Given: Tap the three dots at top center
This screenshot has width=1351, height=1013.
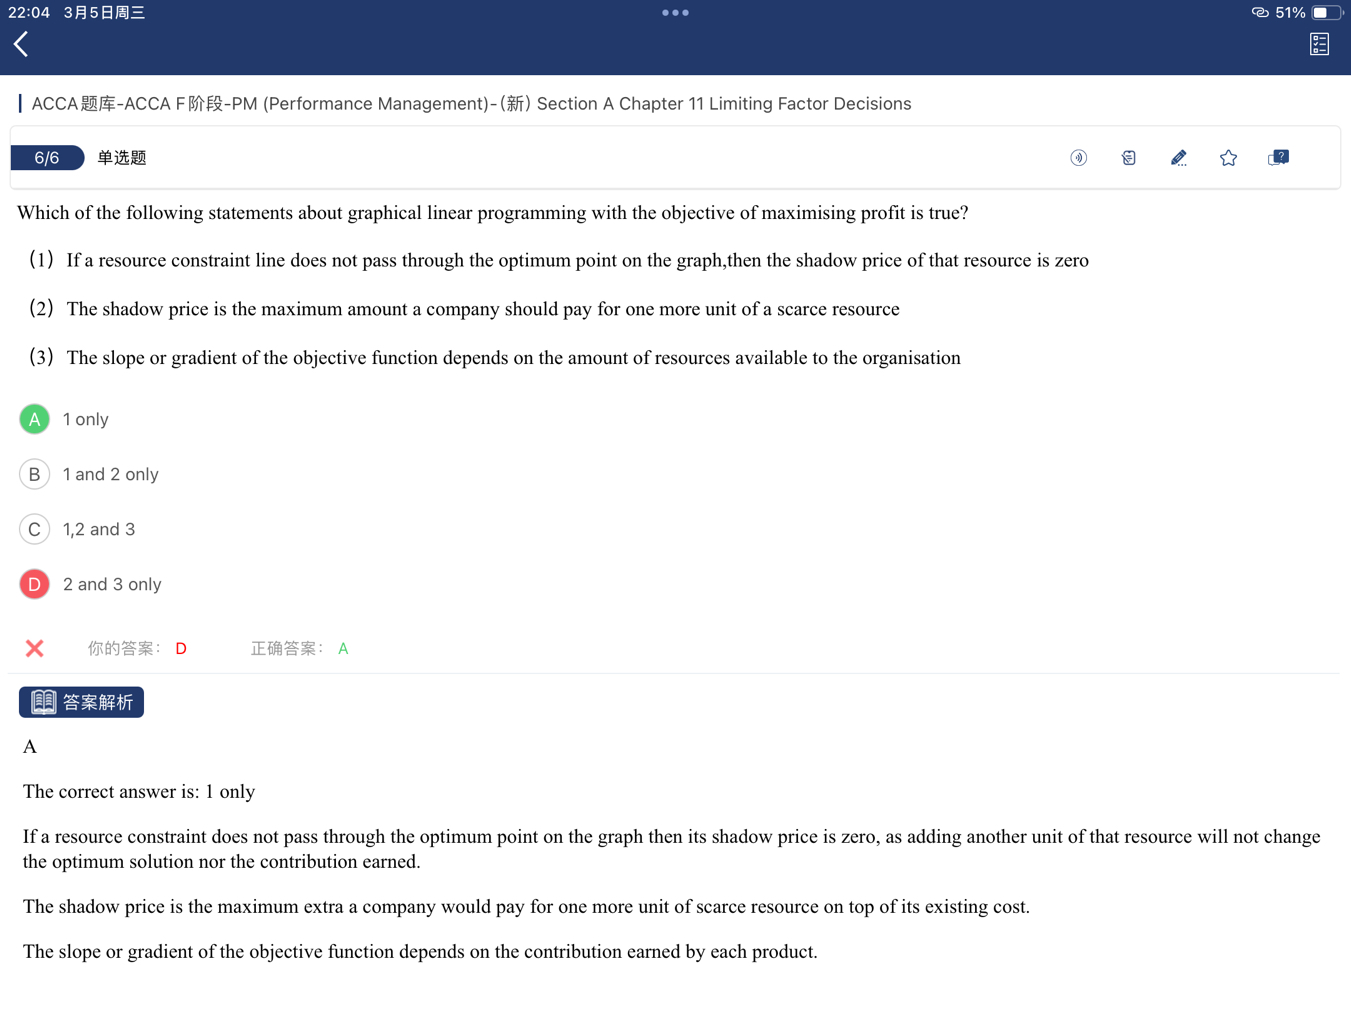Looking at the screenshot, I should point(675,13).
